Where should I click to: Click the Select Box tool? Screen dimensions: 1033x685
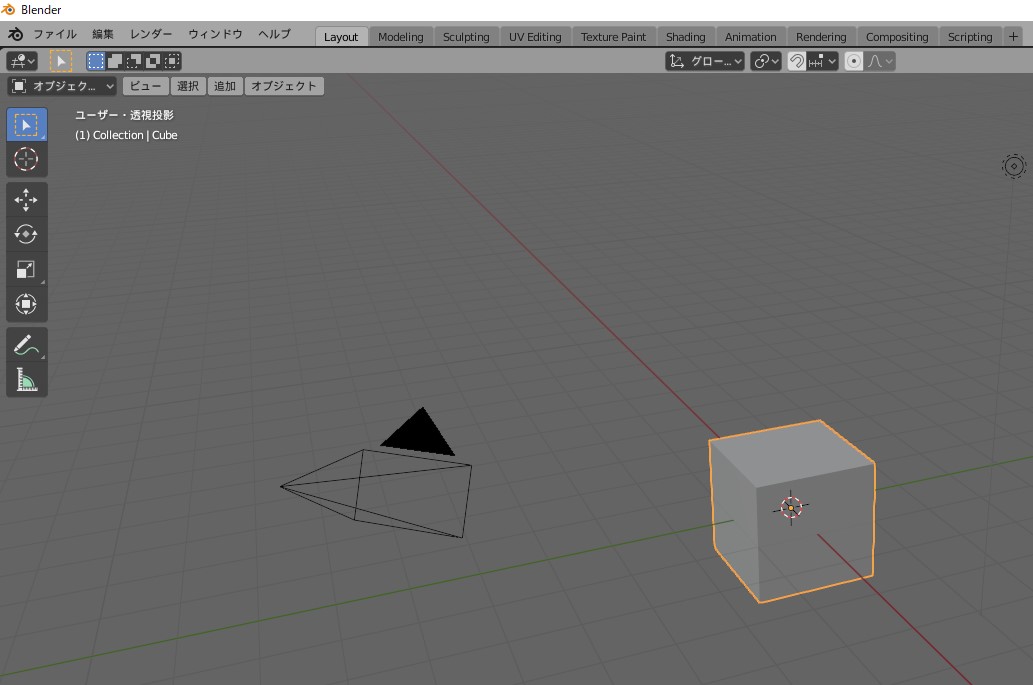26,125
